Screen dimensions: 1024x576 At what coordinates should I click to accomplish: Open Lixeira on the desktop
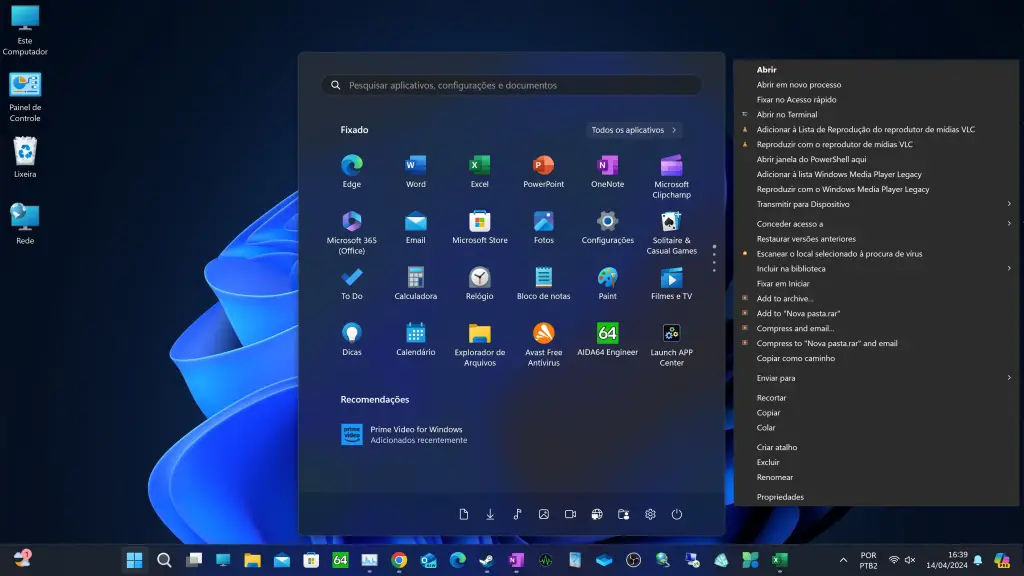point(25,157)
